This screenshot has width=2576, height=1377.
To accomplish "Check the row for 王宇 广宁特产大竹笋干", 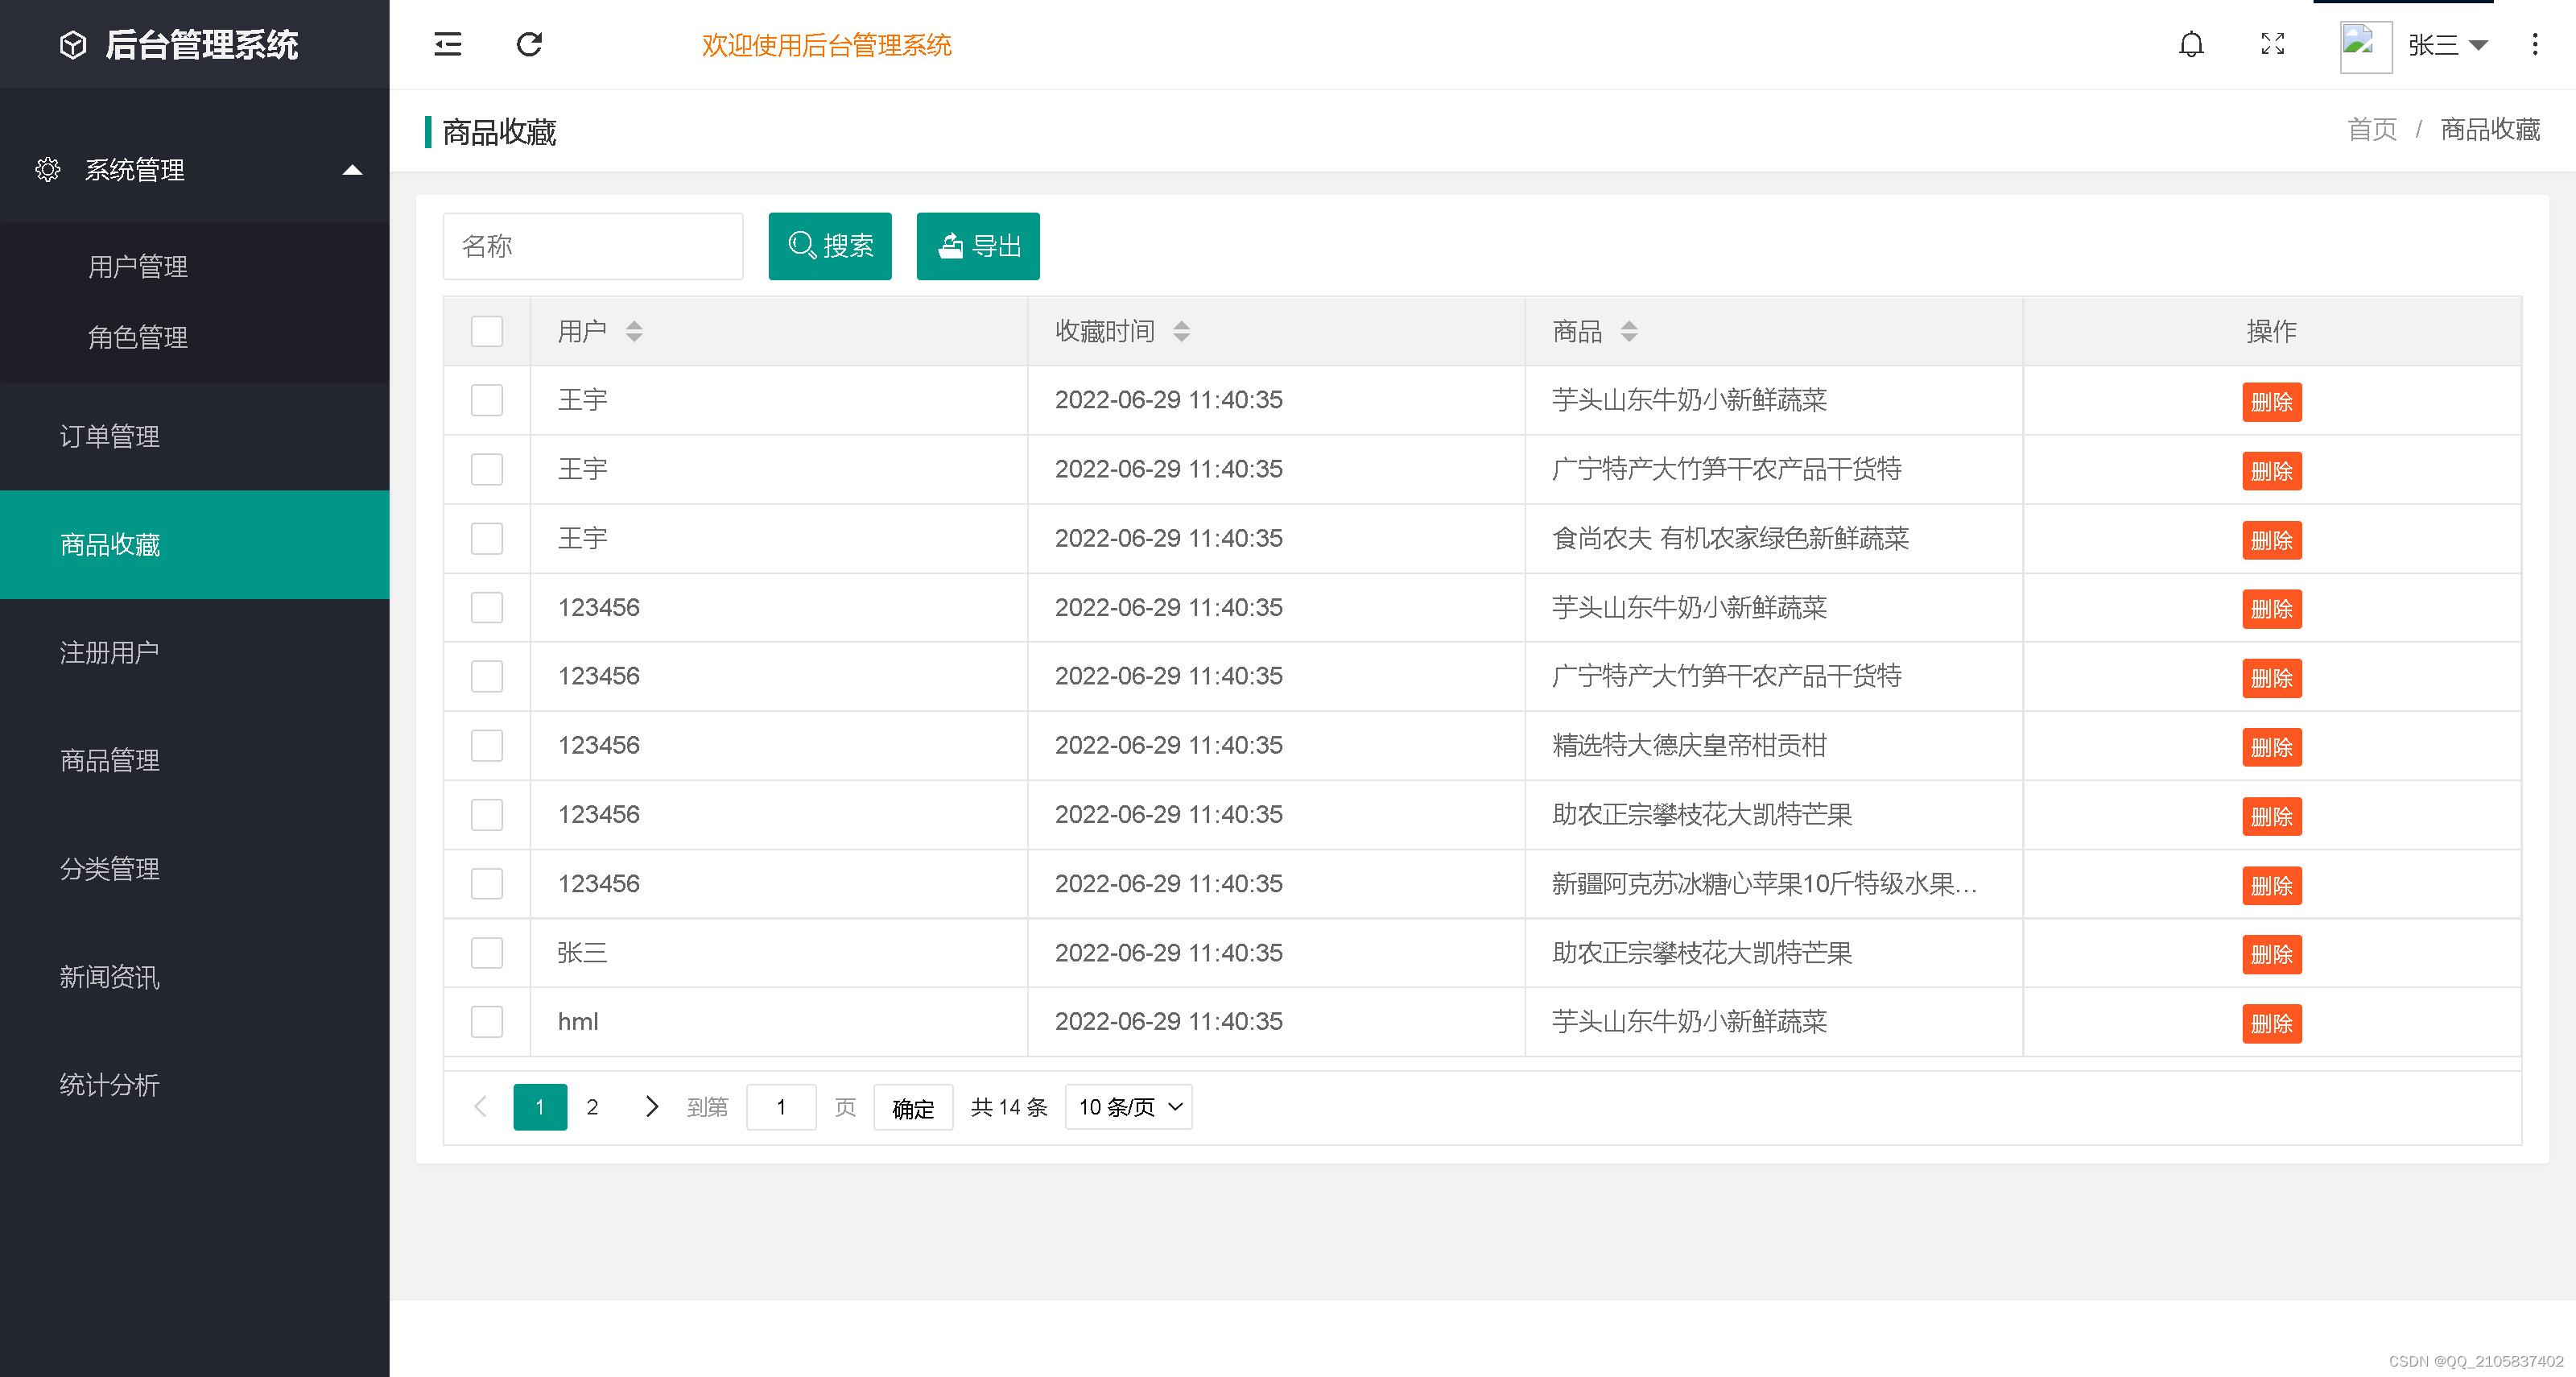I will [487, 469].
